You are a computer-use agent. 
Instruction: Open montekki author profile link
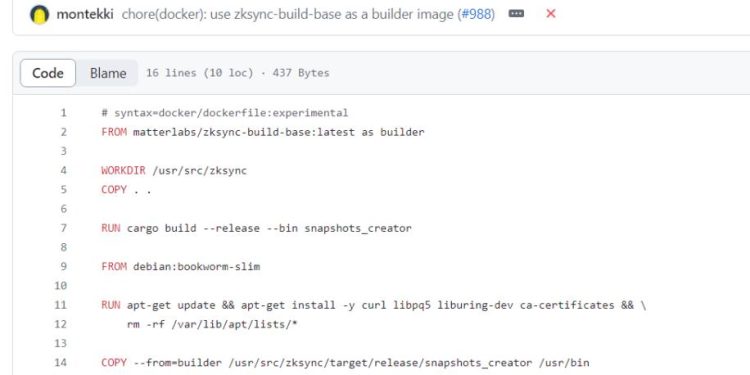(85, 14)
